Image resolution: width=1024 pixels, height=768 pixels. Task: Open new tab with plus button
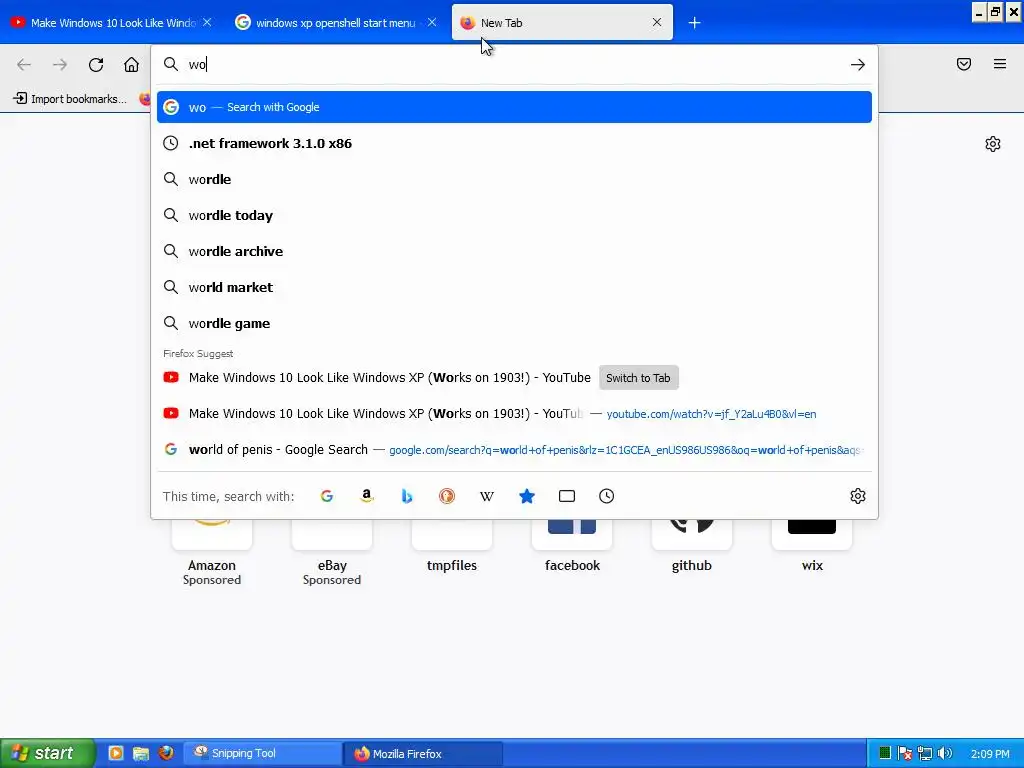[x=694, y=23]
